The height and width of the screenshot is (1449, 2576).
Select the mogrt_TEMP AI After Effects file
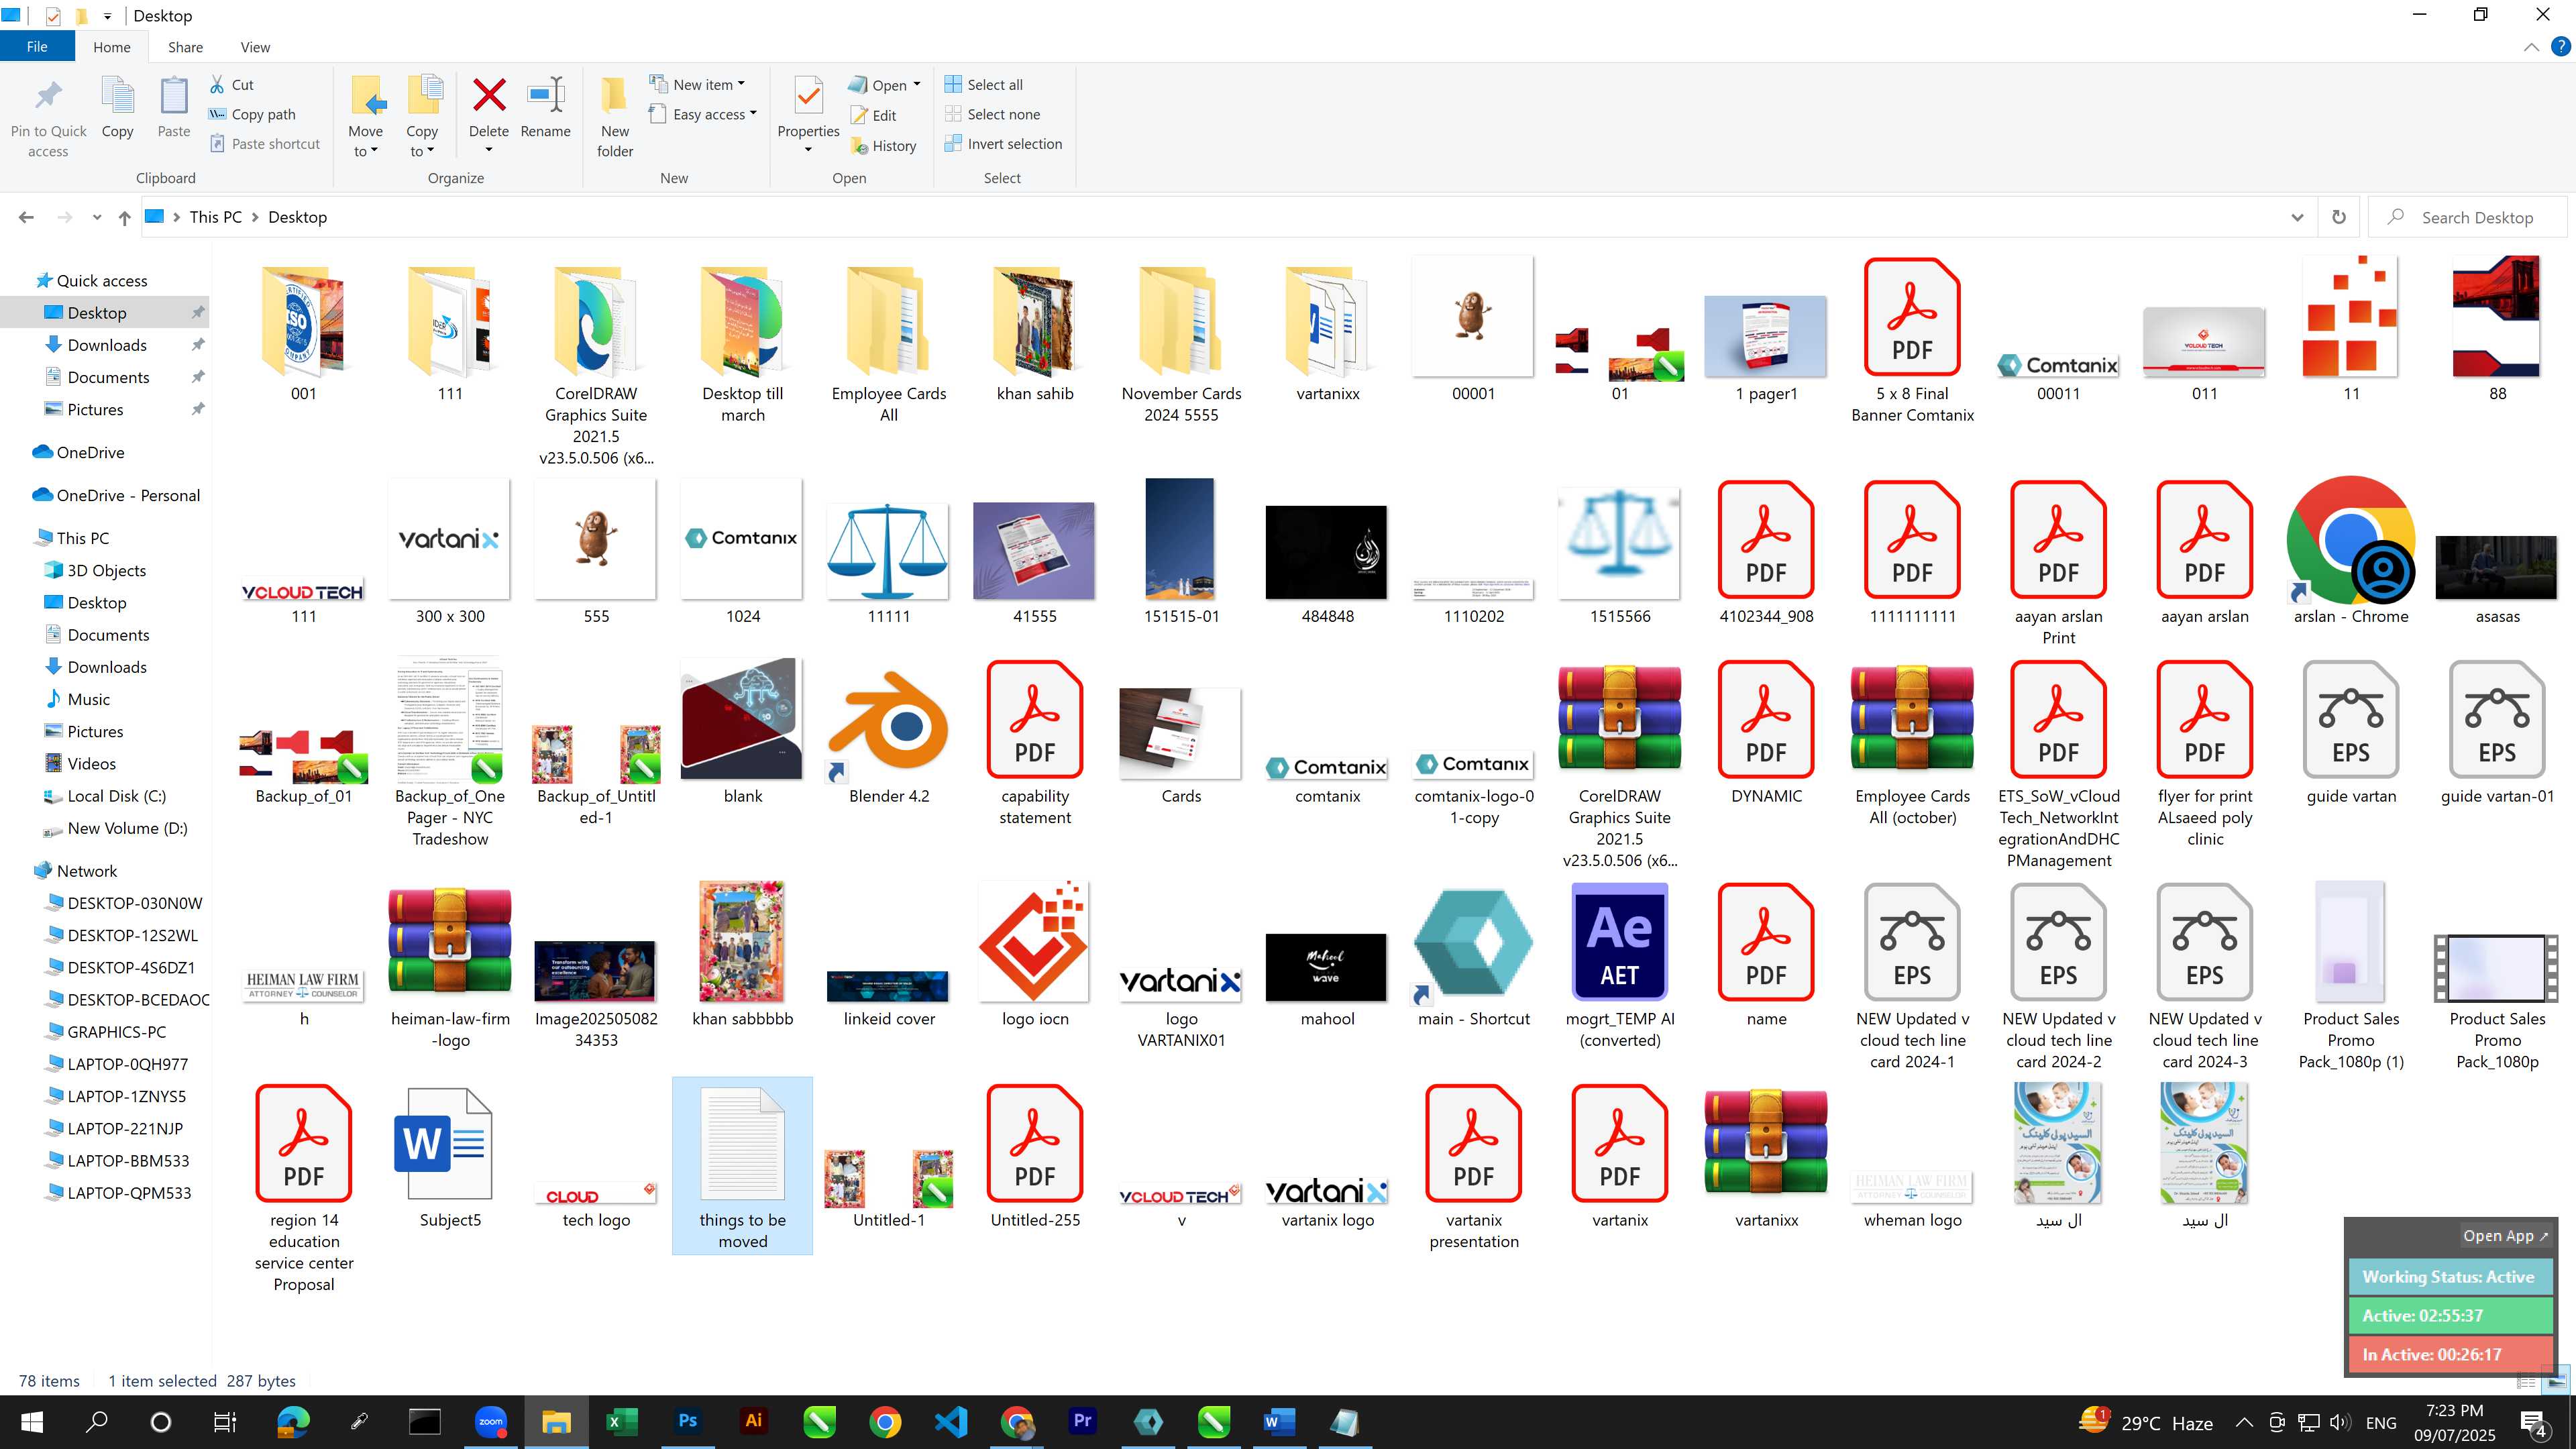[x=1619, y=966]
